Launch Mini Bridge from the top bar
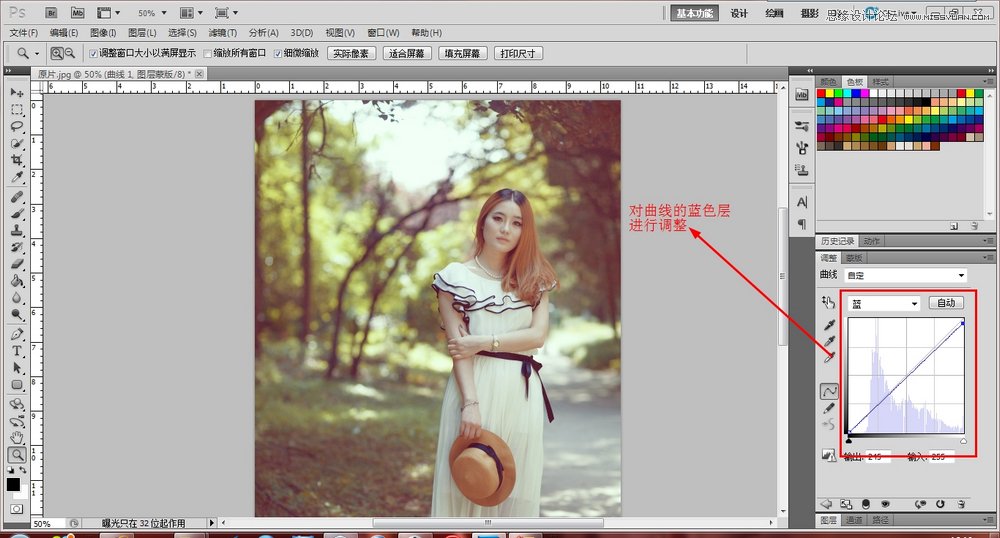The width and height of the screenshot is (1000, 538). (x=77, y=13)
